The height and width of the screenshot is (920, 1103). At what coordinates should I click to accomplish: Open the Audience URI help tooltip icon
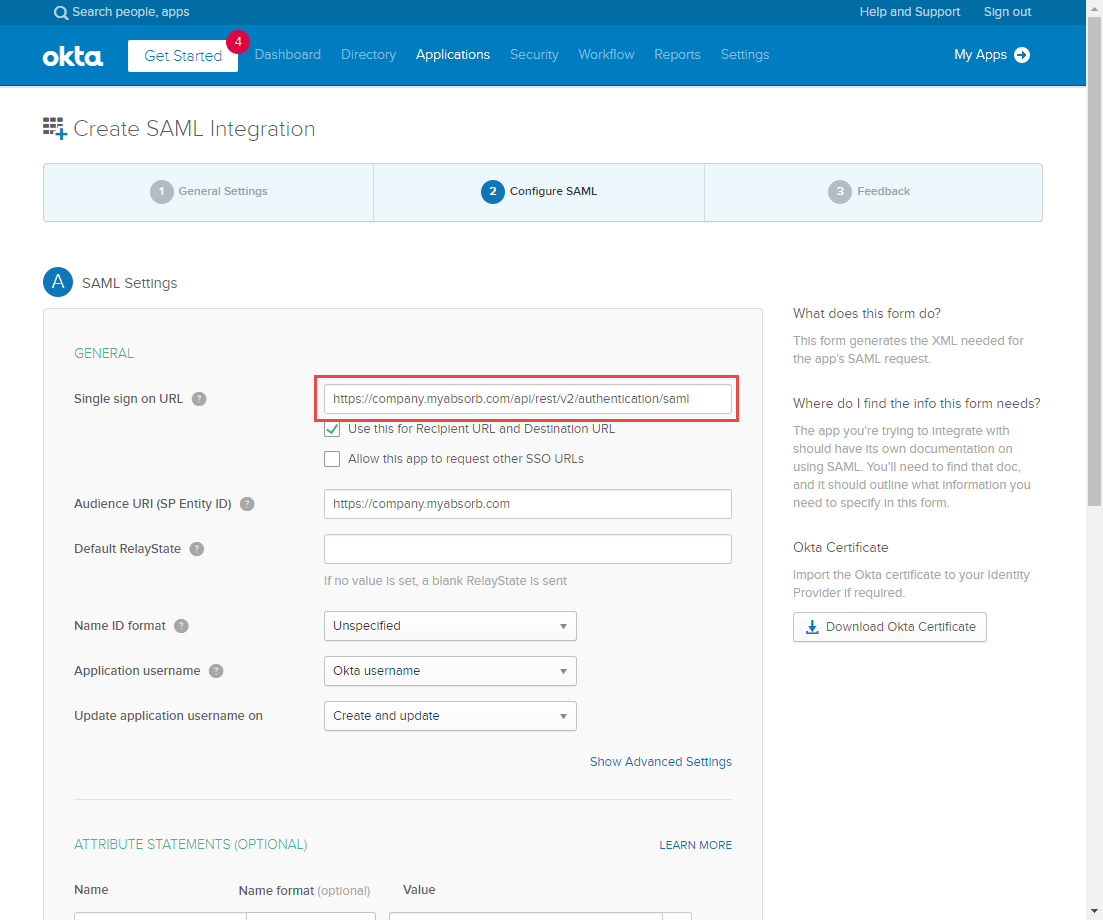(247, 503)
